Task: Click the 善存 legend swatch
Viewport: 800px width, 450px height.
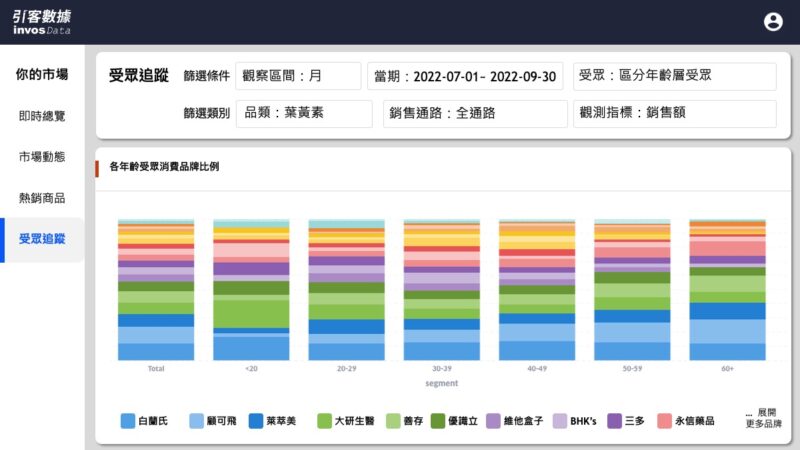Action: point(393,421)
